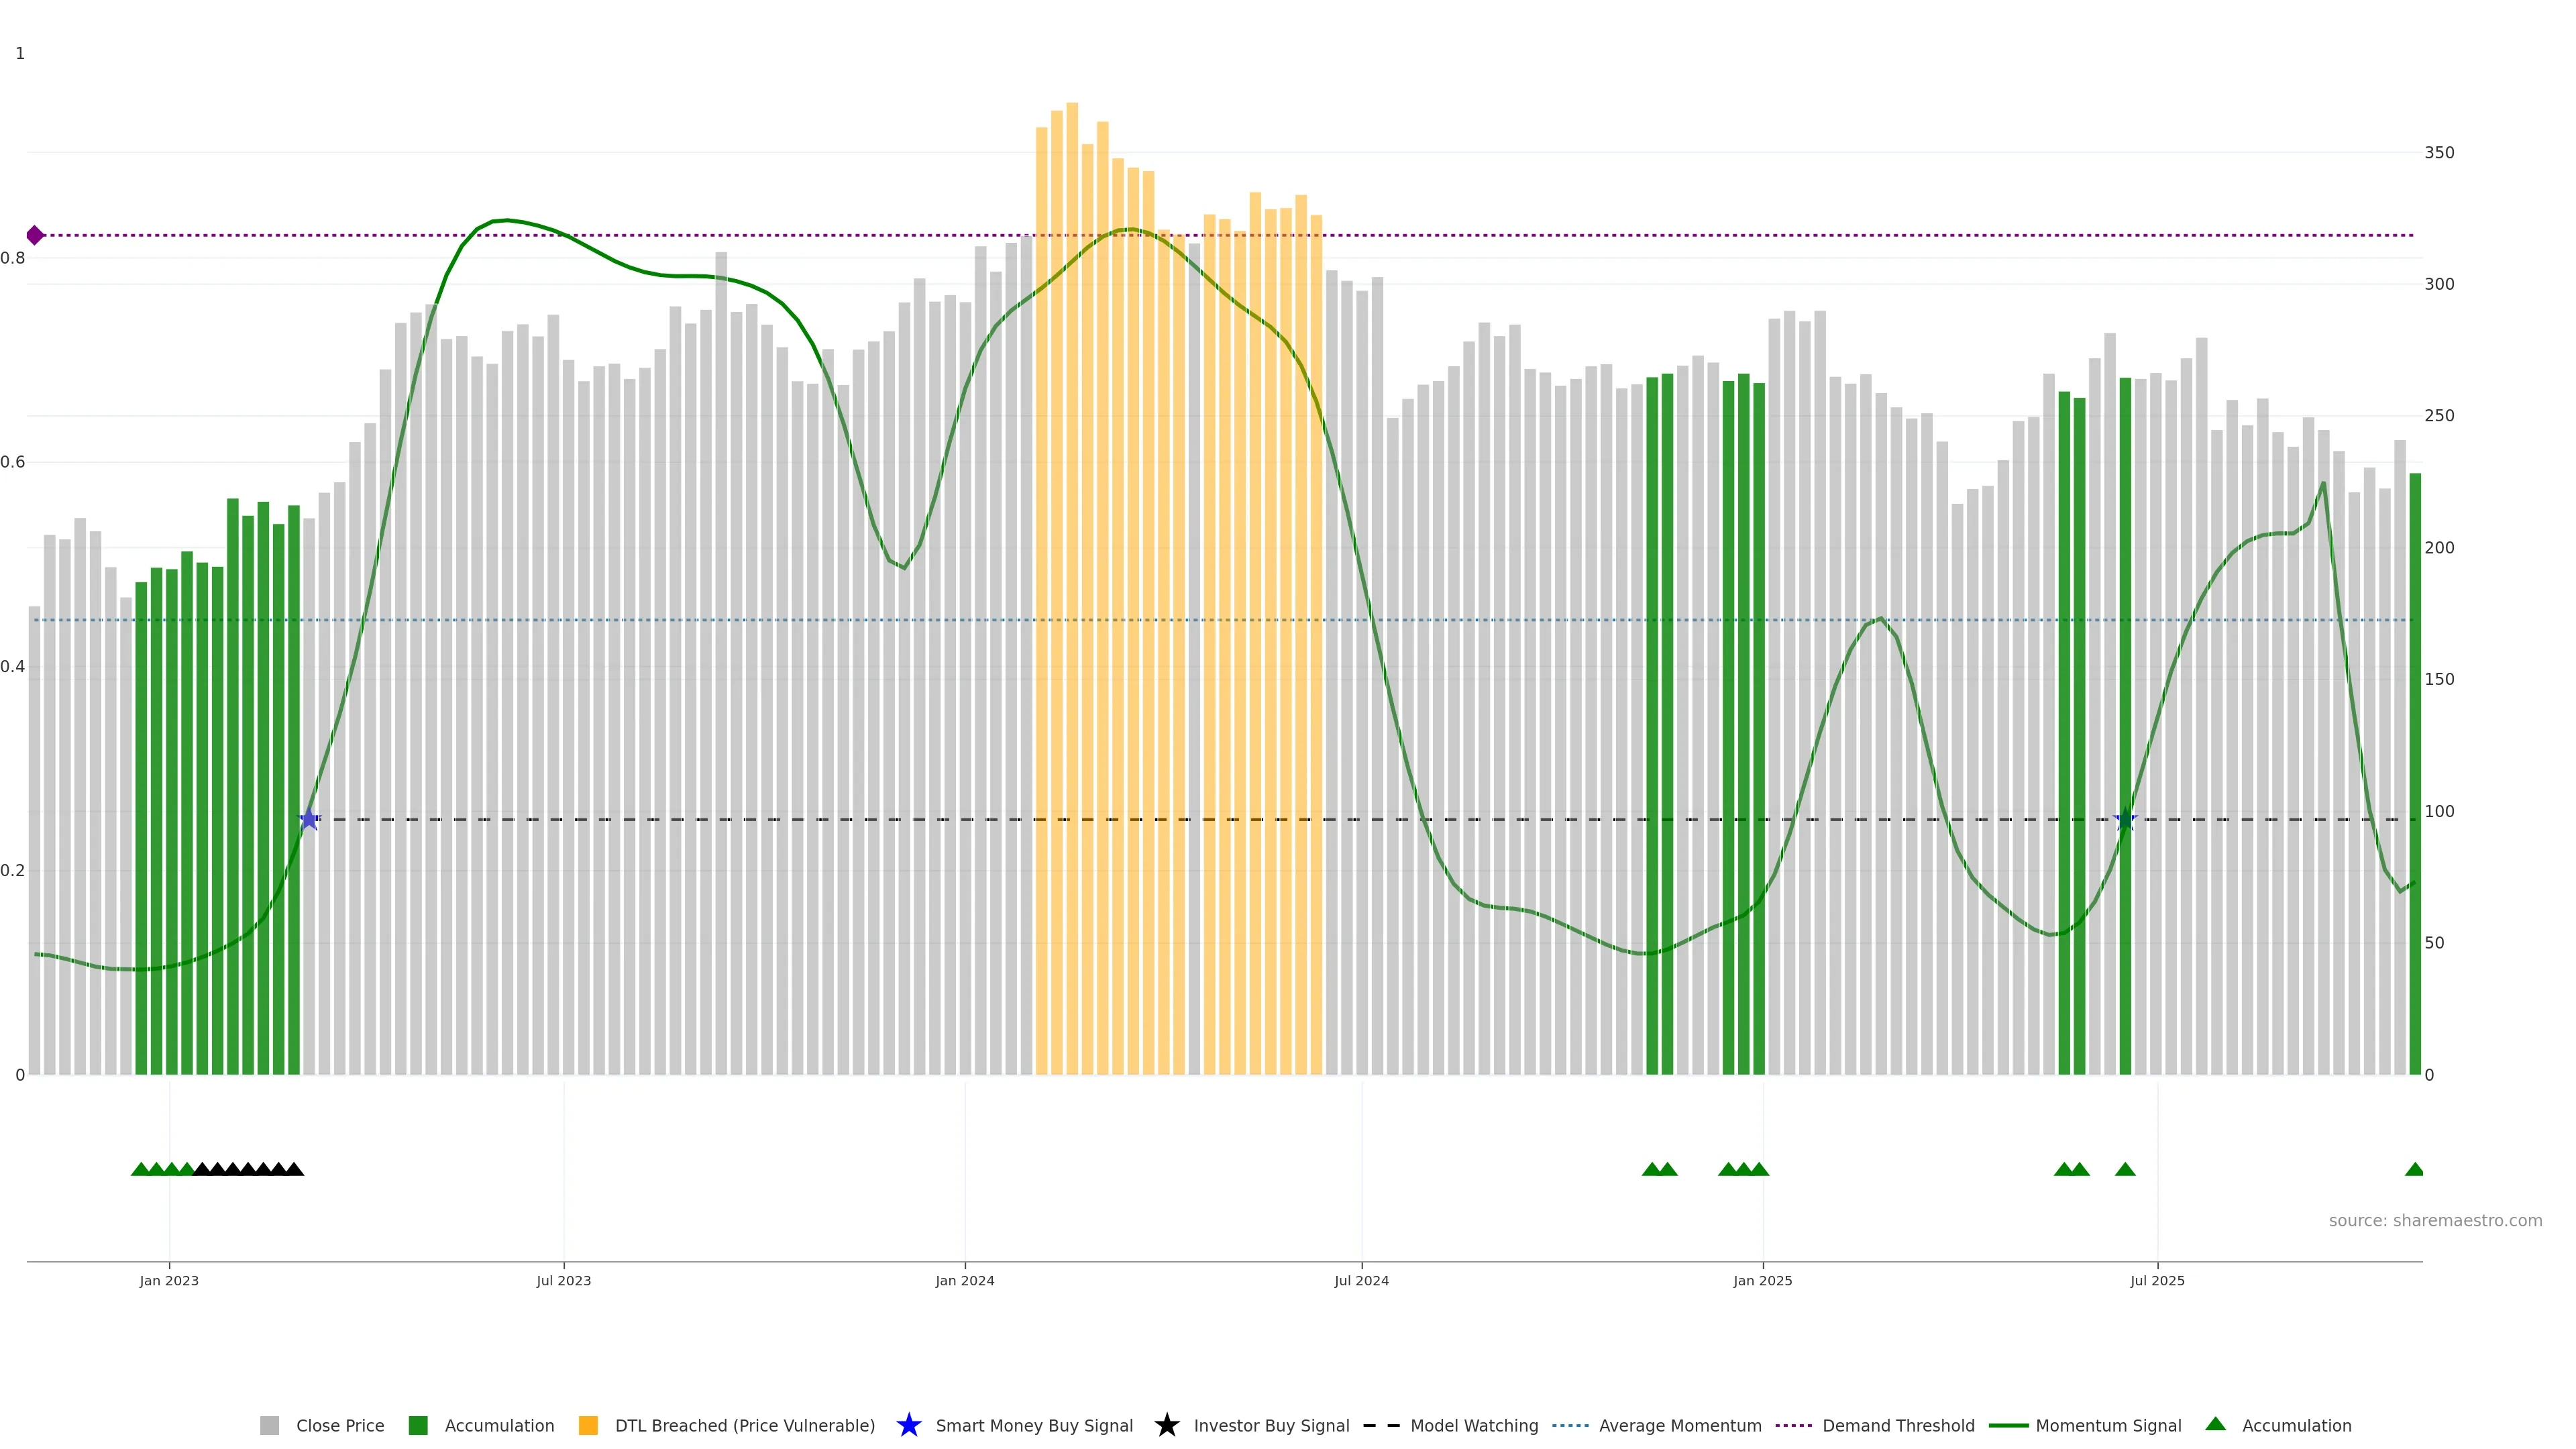Click the gray Close Price legend swatch
2576x1449 pixels.
(x=269, y=1425)
